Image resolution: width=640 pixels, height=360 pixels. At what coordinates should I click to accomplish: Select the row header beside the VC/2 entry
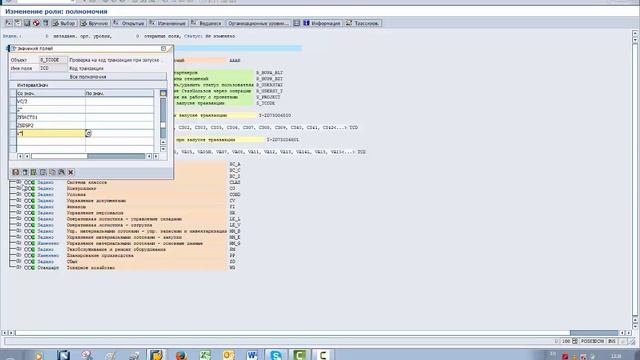13,101
